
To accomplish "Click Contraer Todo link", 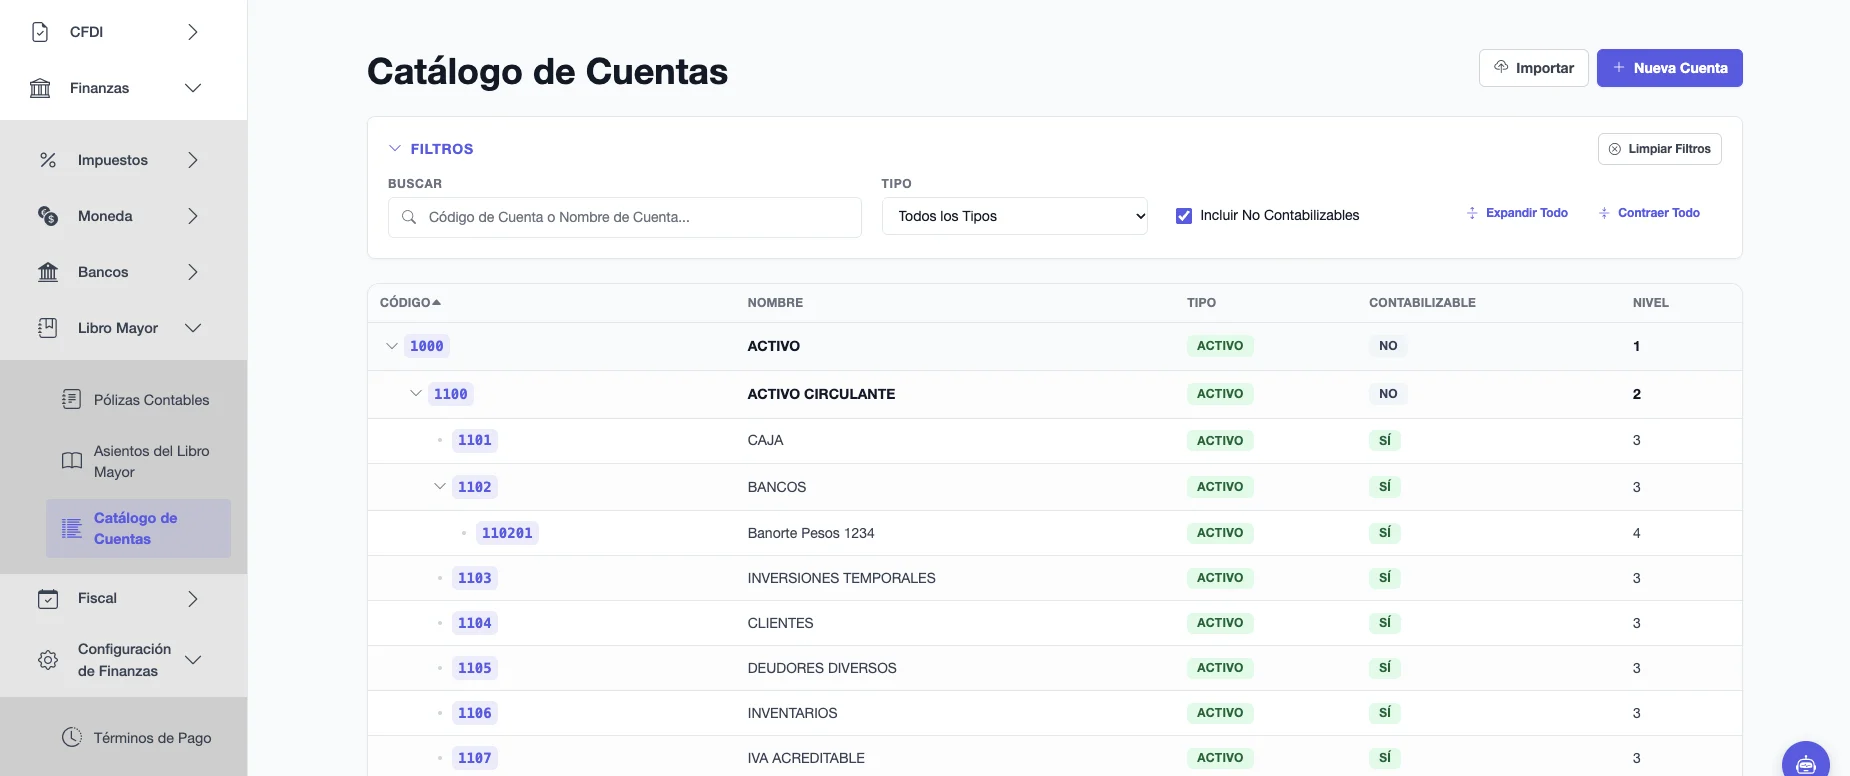I will point(1649,213).
